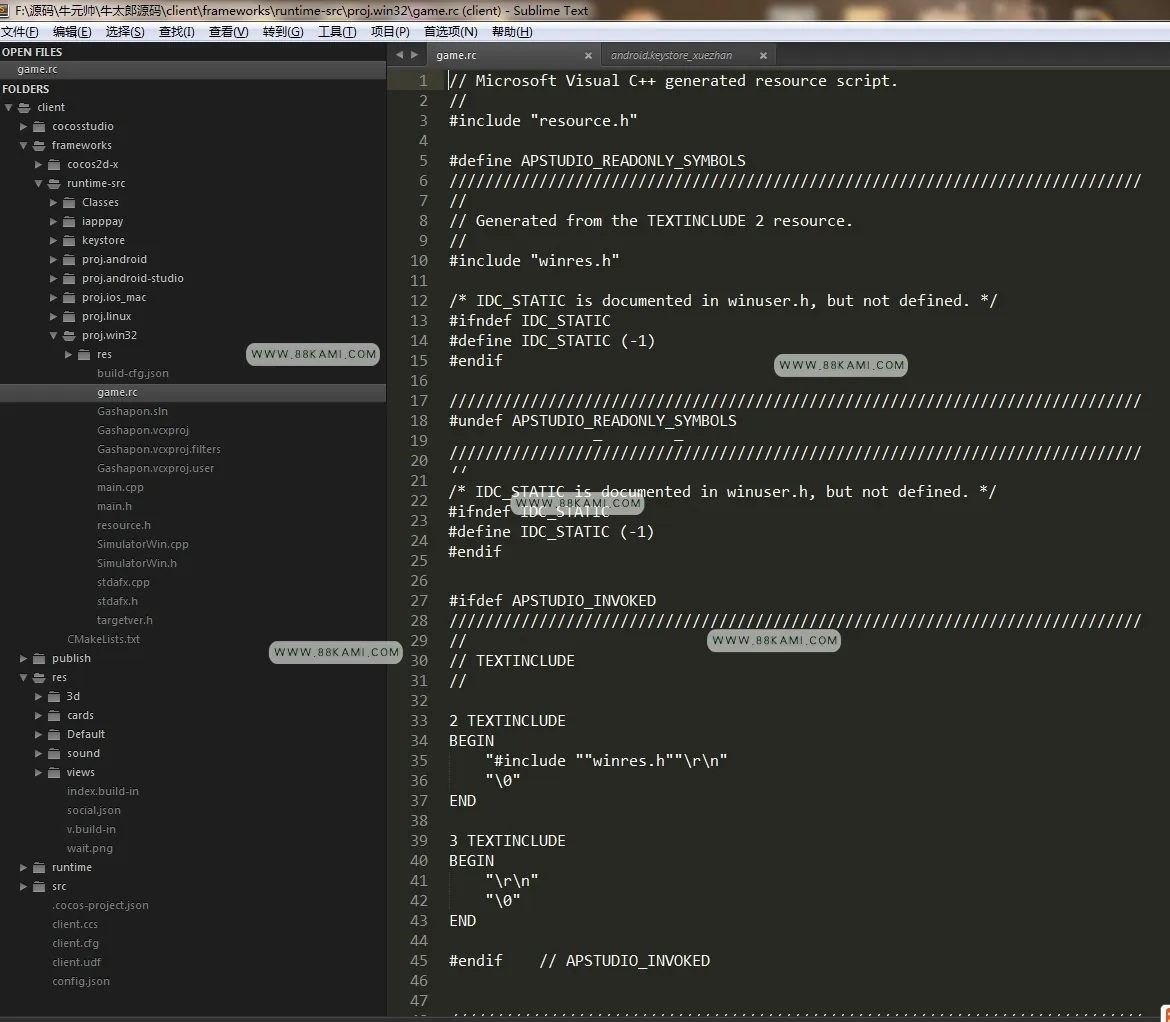Close the android.keystore_xuezhan tab
Image resolution: width=1170 pixels, height=1022 pixels.
click(763, 55)
